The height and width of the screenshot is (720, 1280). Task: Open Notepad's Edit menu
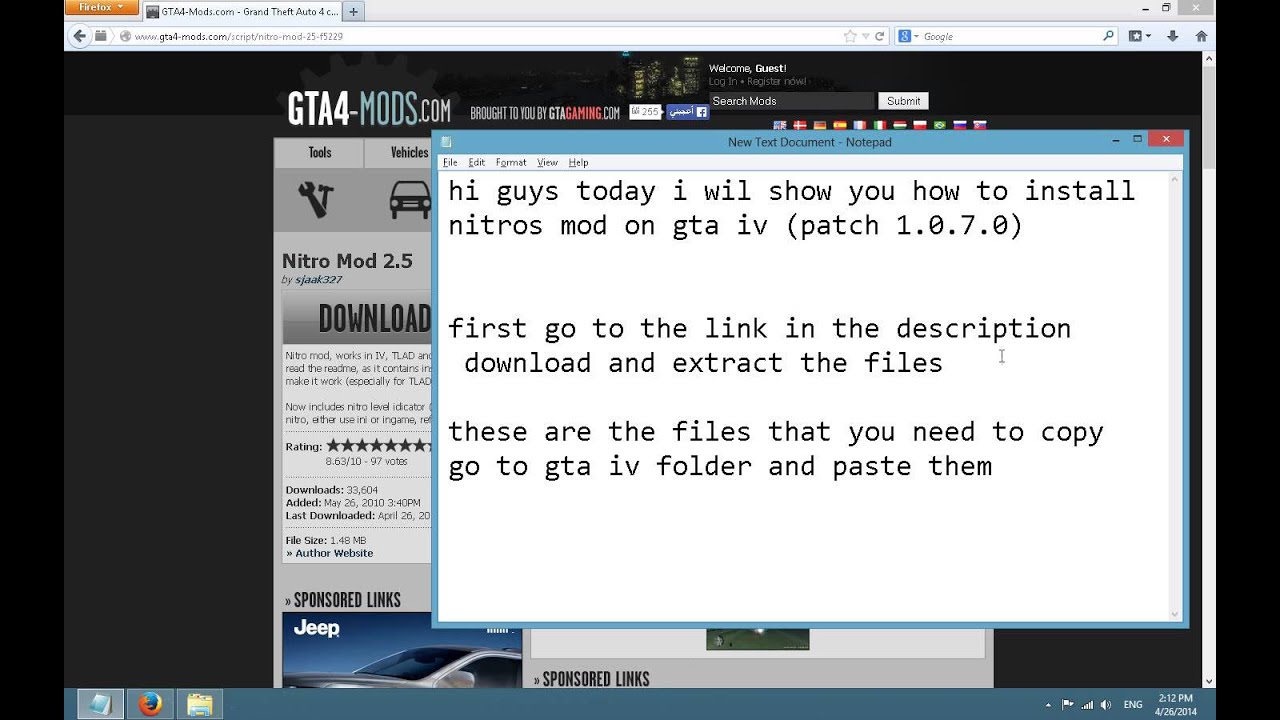[477, 162]
